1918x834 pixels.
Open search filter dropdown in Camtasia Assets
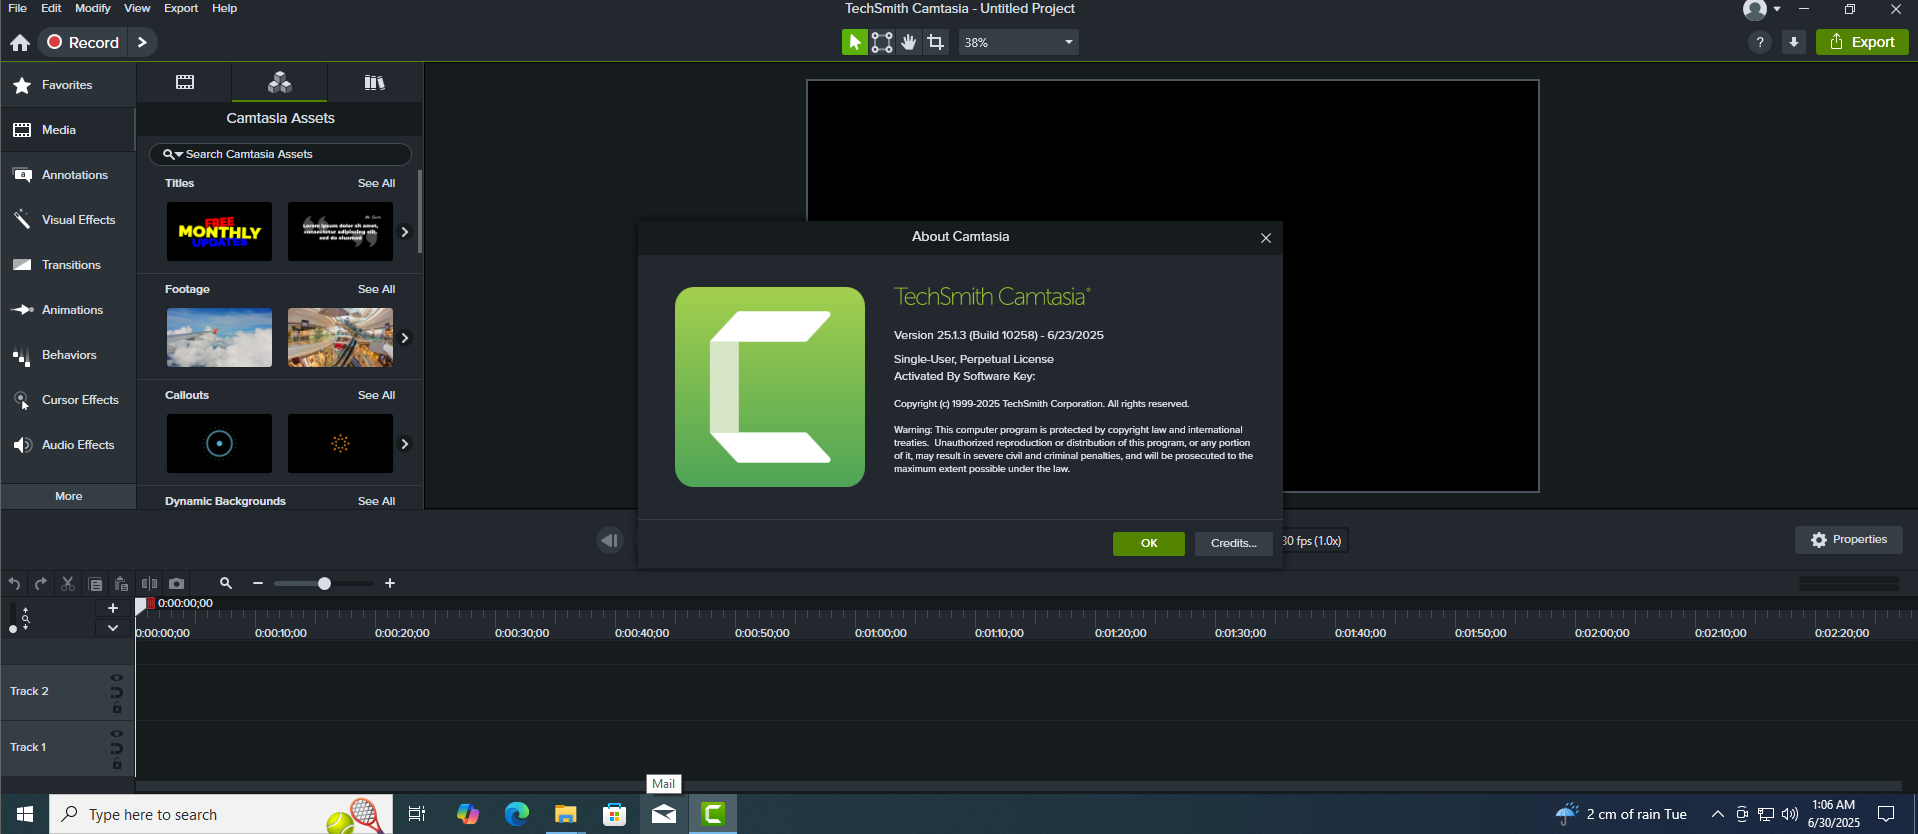point(172,154)
